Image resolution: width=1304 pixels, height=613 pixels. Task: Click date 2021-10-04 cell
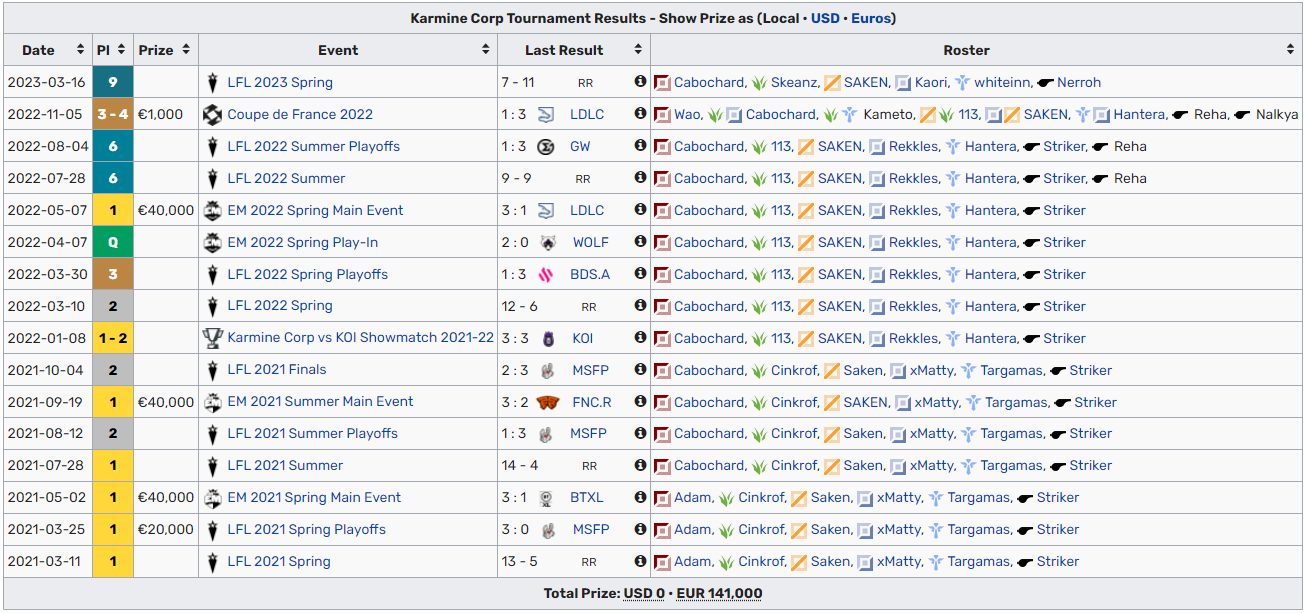[x=47, y=370]
